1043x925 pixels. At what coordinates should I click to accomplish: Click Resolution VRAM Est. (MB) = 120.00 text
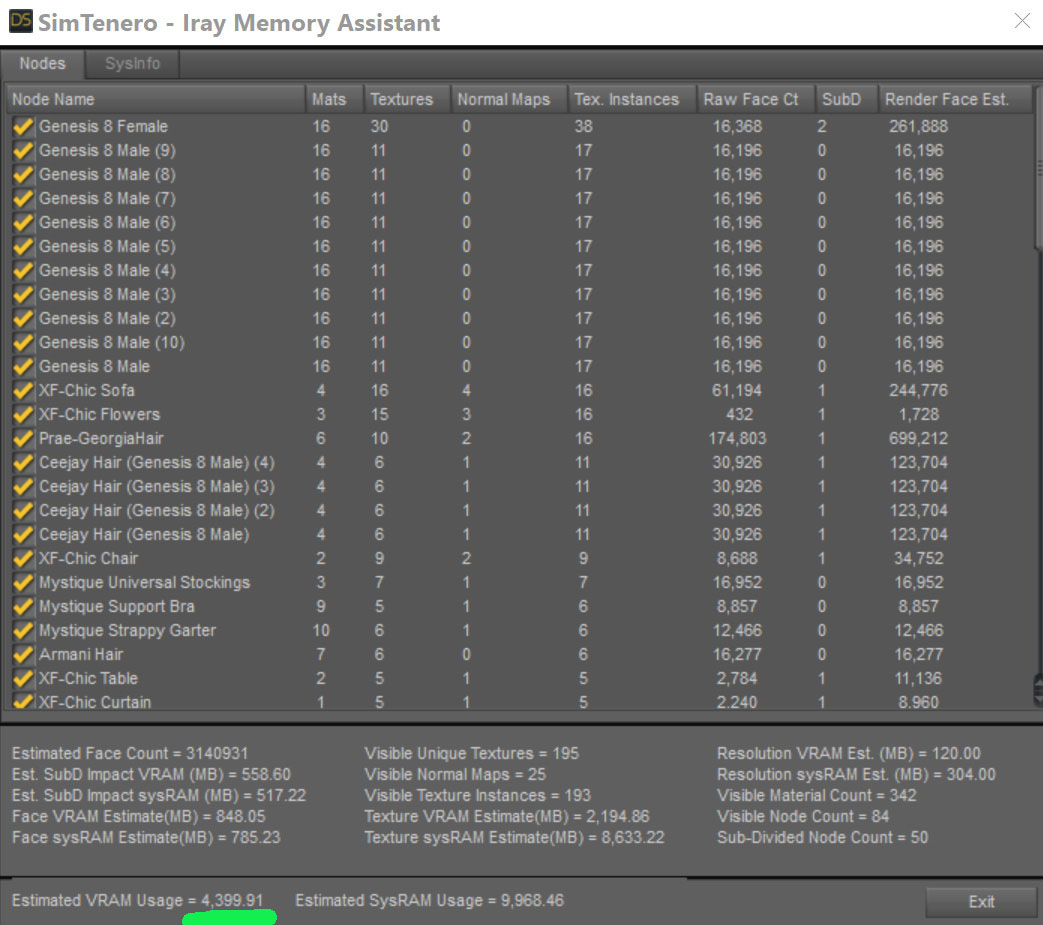(849, 753)
